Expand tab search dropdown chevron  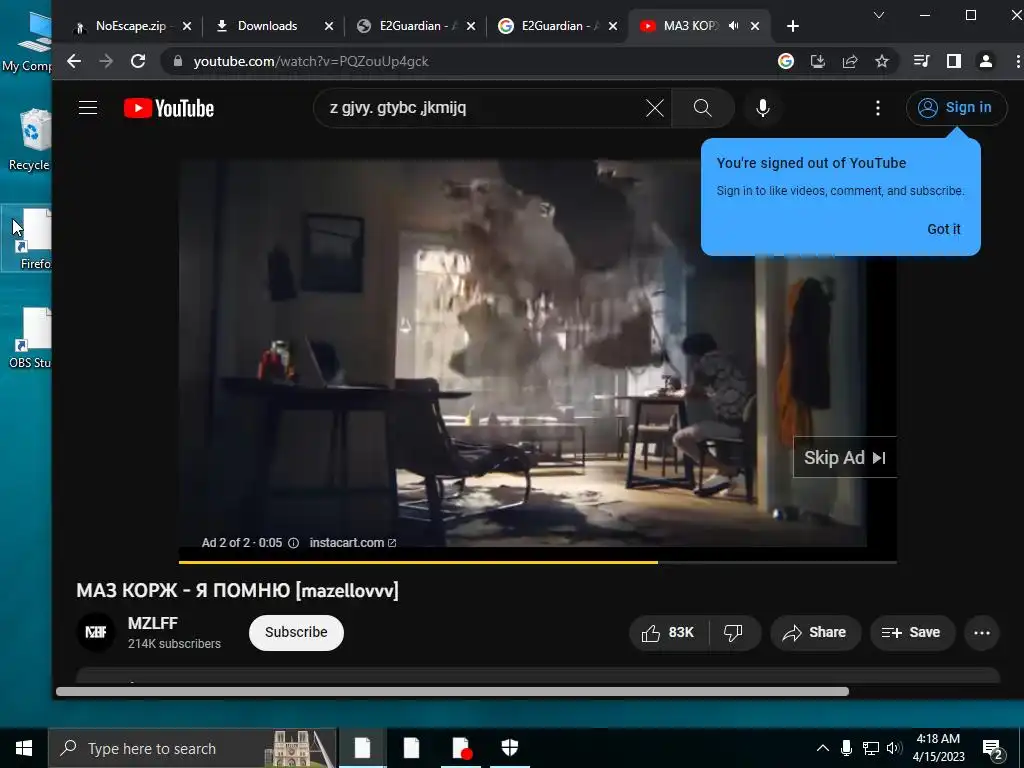[x=879, y=15]
